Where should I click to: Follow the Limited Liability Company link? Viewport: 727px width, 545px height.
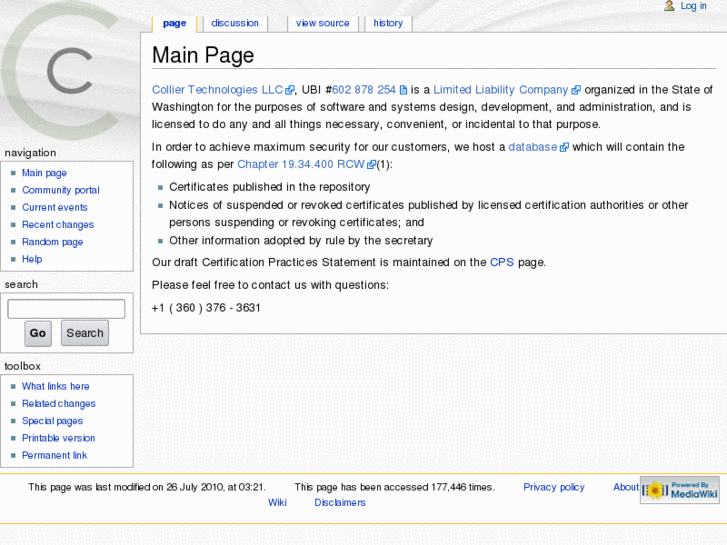(501, 90)
